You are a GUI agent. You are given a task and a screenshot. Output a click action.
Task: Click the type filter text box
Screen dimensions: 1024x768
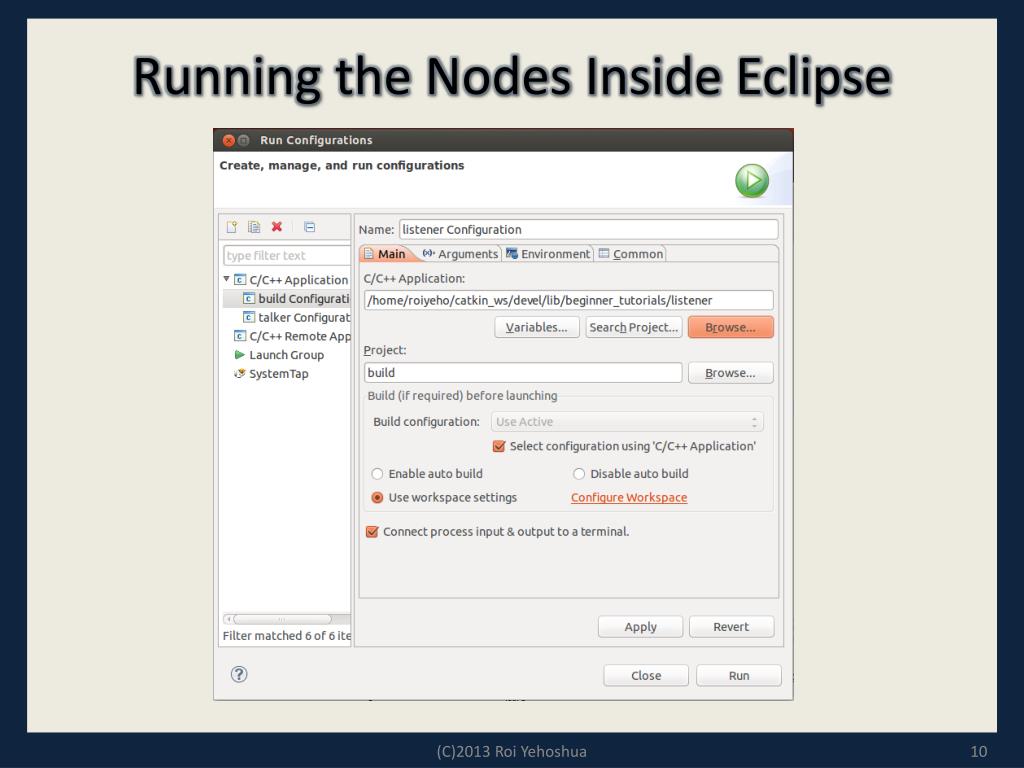point(287,255)
